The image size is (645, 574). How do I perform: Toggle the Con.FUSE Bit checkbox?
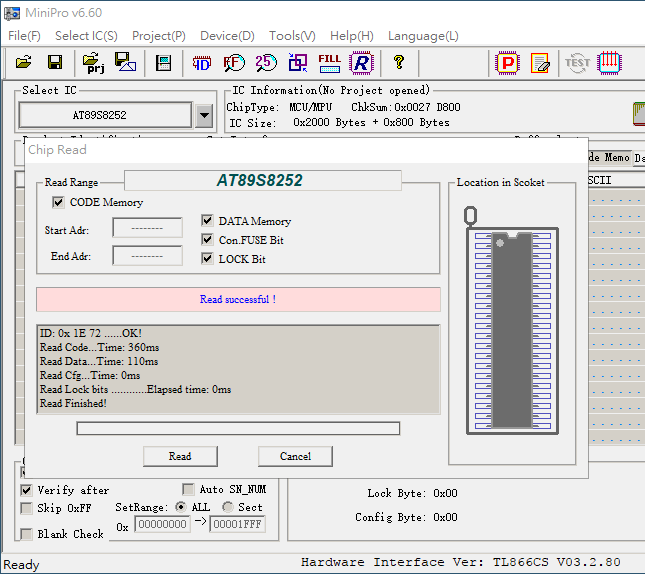(x=207, y=239)
